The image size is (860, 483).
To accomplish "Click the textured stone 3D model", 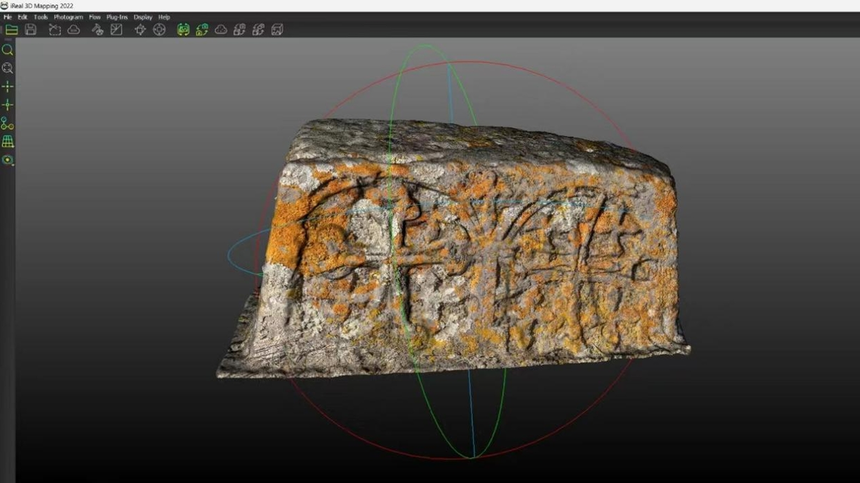I will [x=453, y=248].
